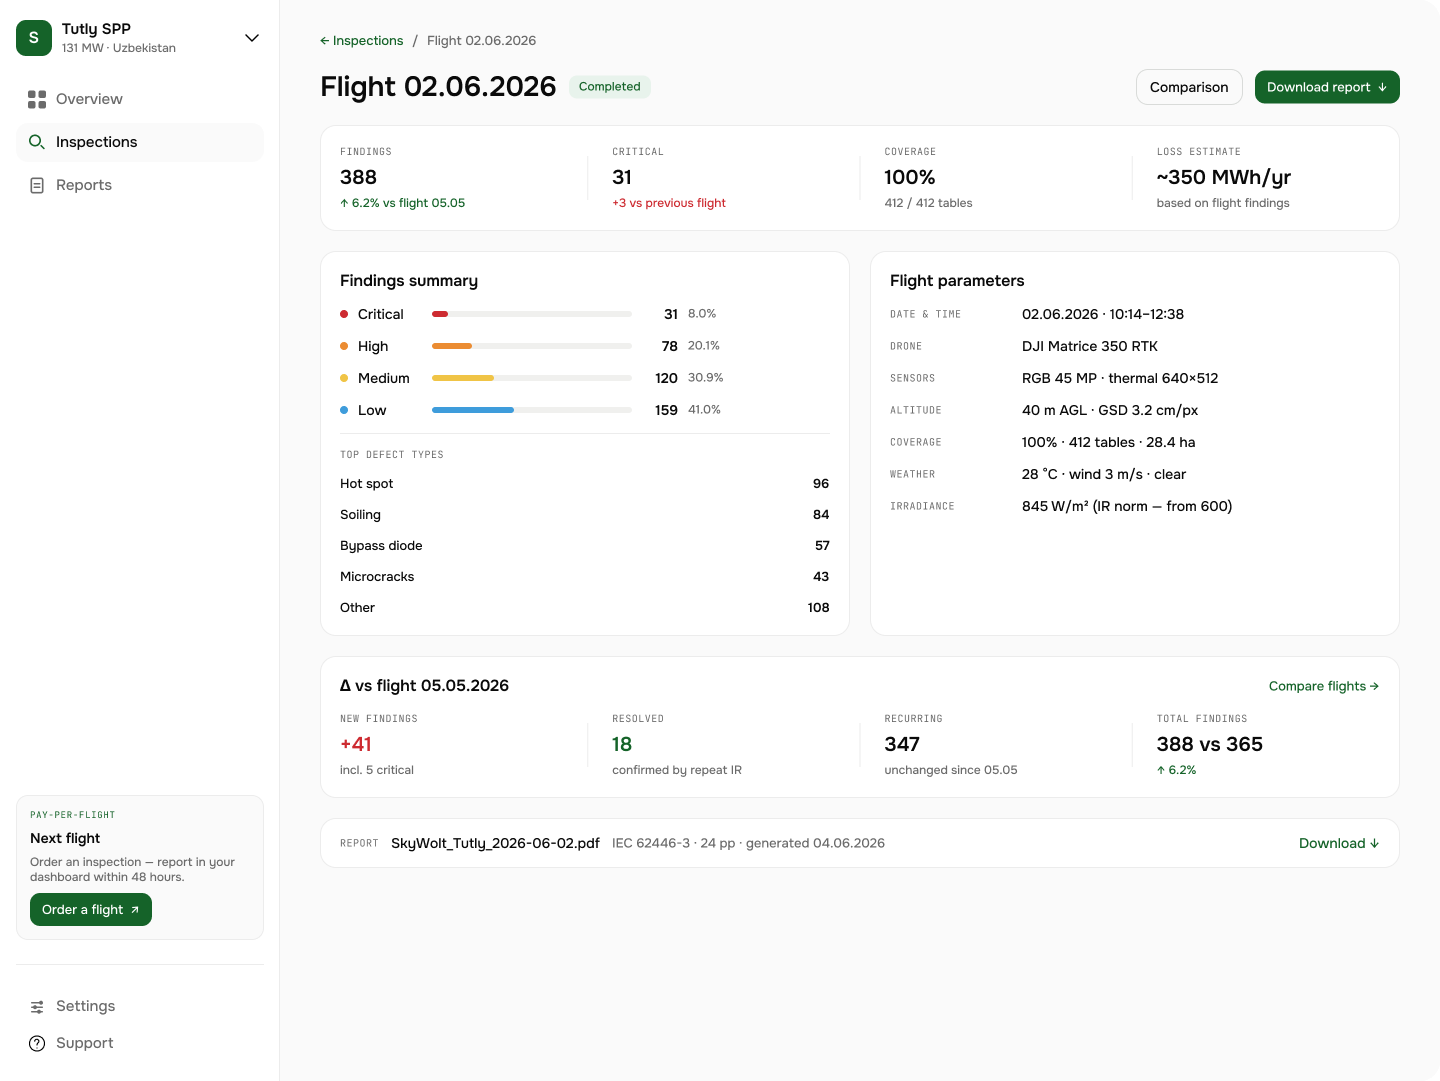1440x1081 pixels.
Task: Click the blue Low severity dot
Action: point(344,410)
